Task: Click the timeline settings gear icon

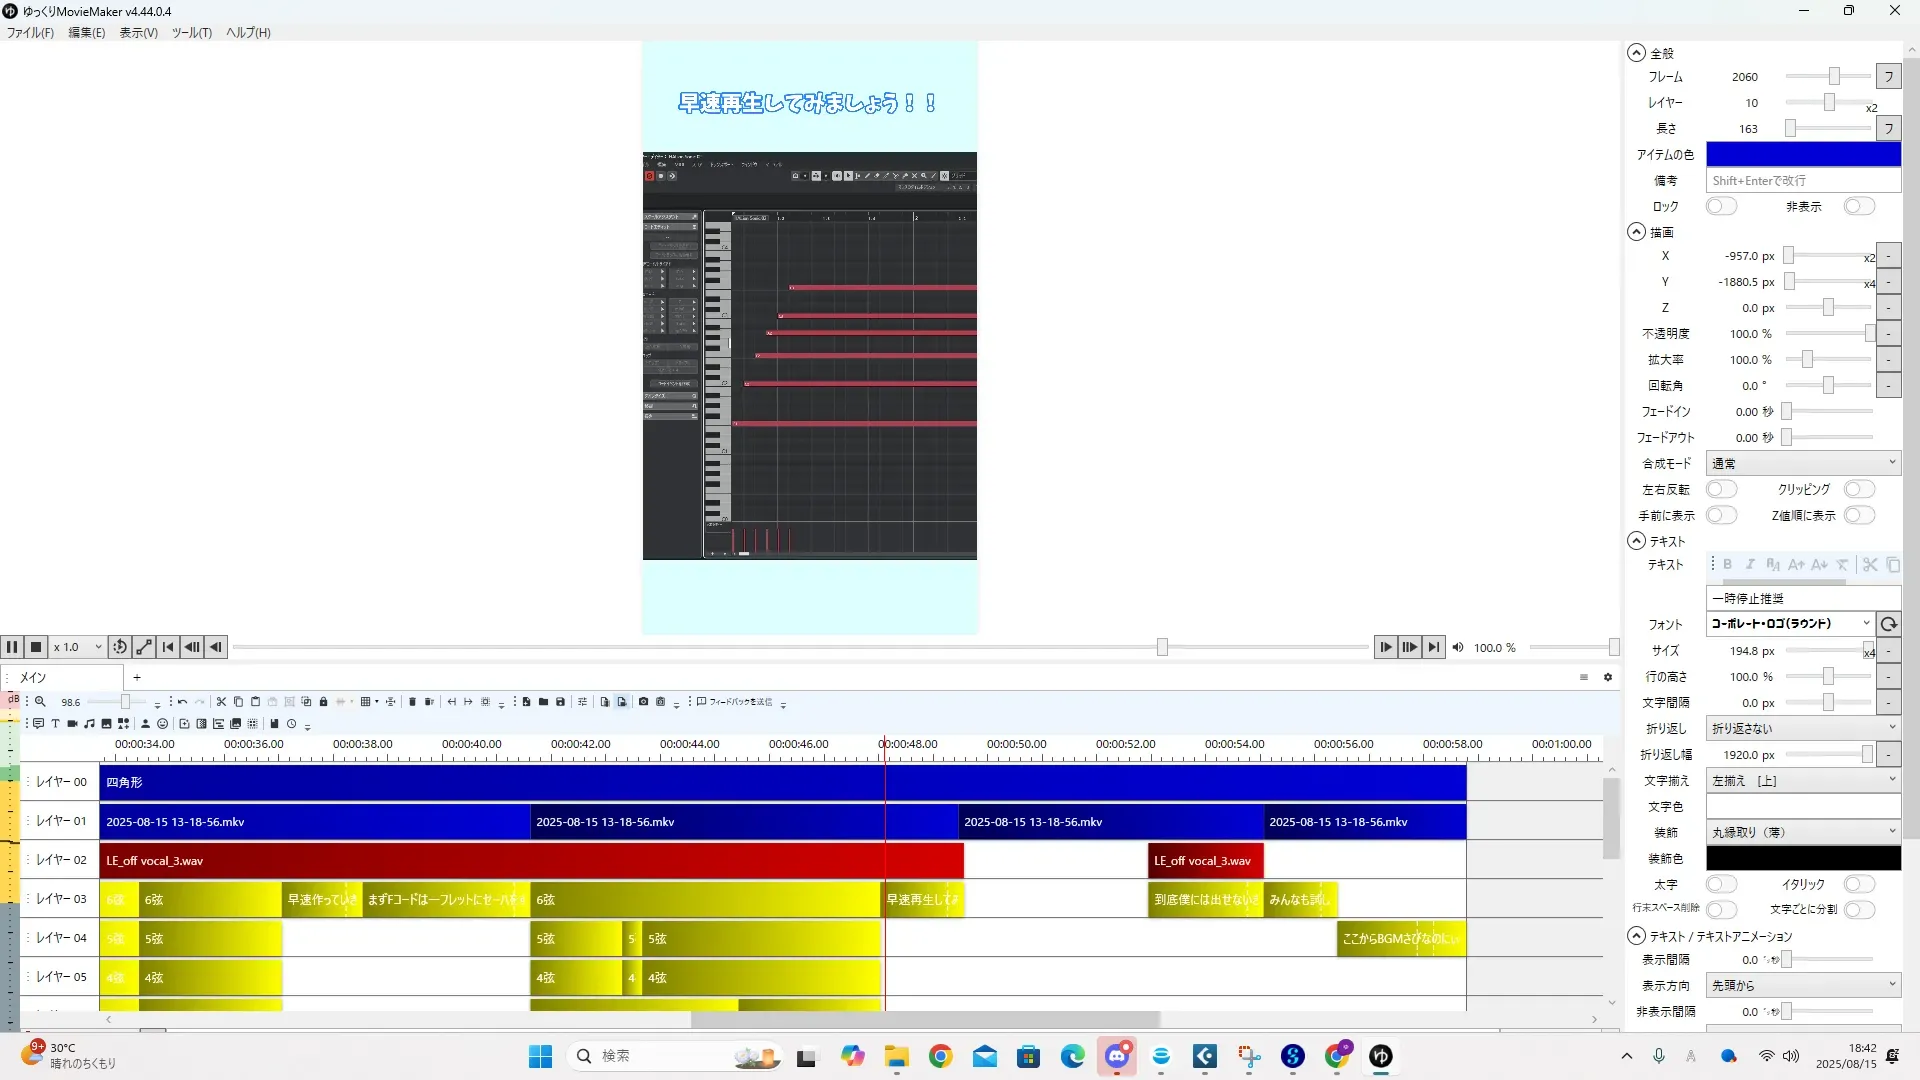Action: pyautogui.click(x=1608, y=677)
